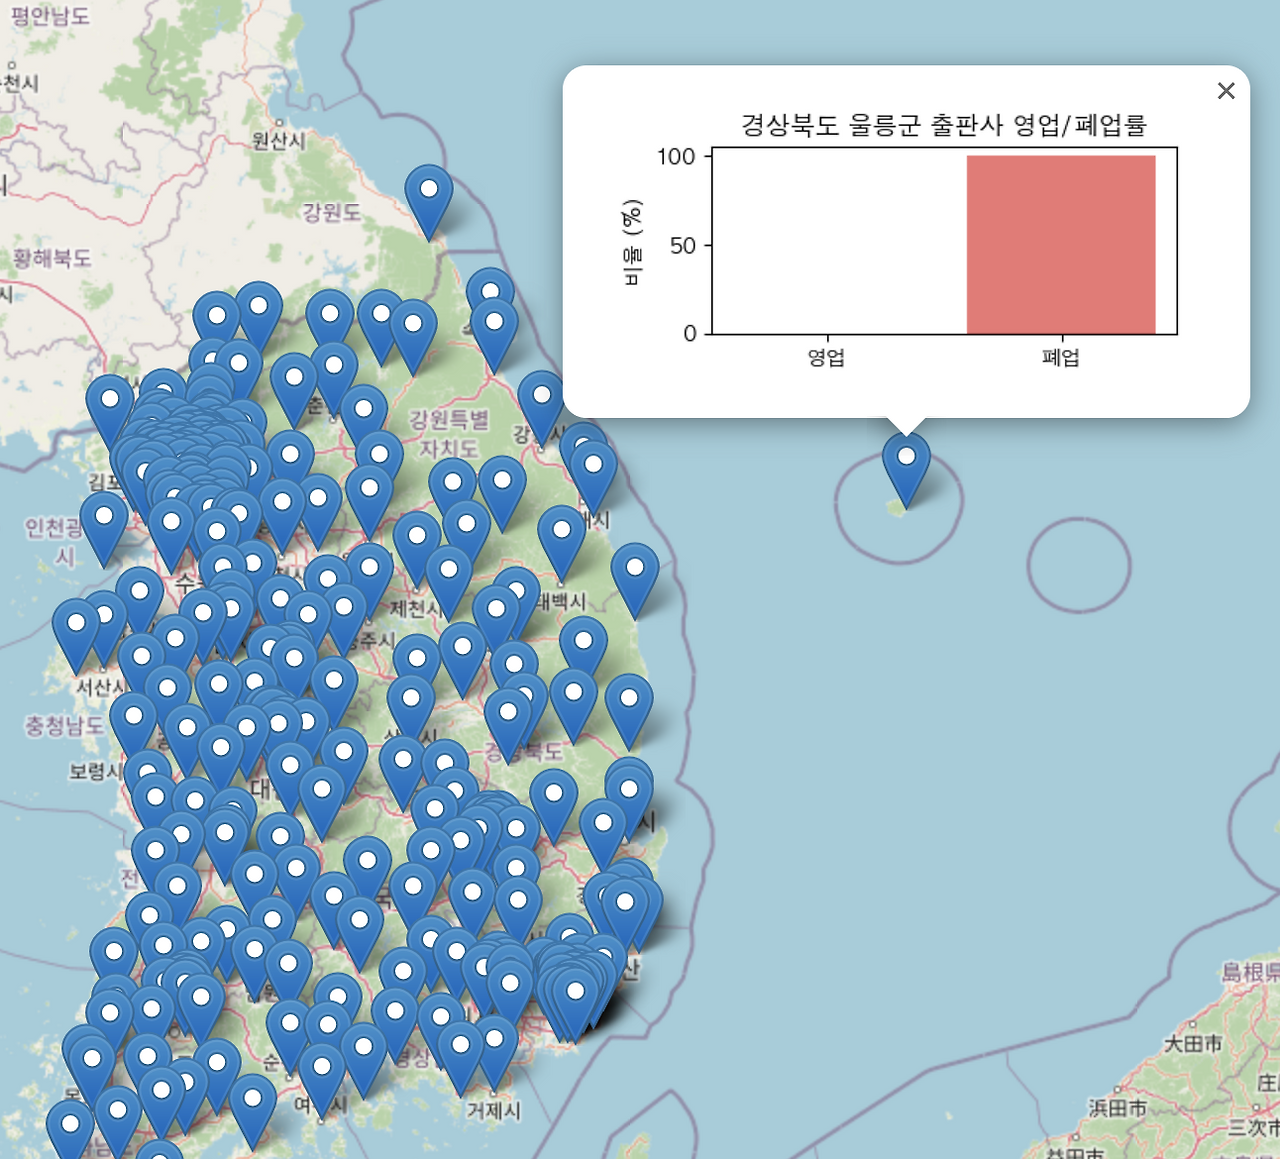Select the marker on Ulleungdo island
Image resolution: width=1280 pixels, height=1159 pixels.
pyautogui.click(x=907, y=455)
